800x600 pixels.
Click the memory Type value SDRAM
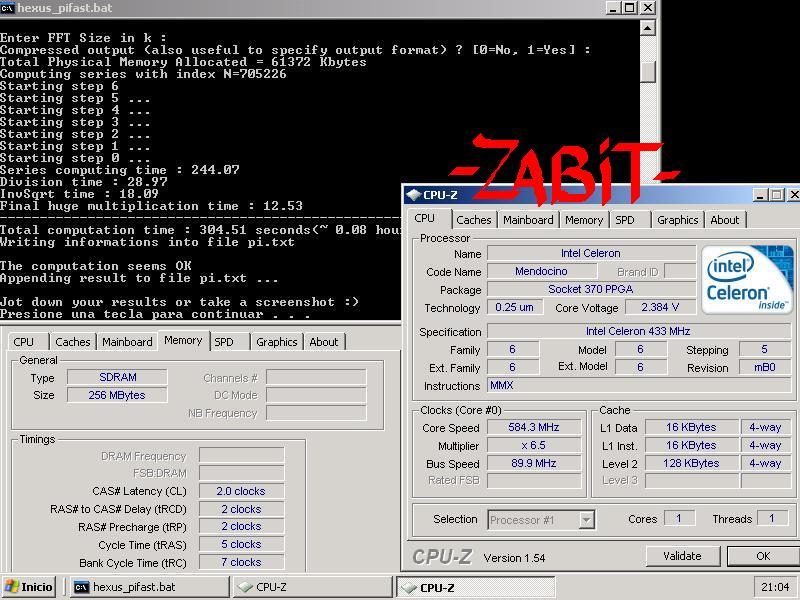[117, 377]
